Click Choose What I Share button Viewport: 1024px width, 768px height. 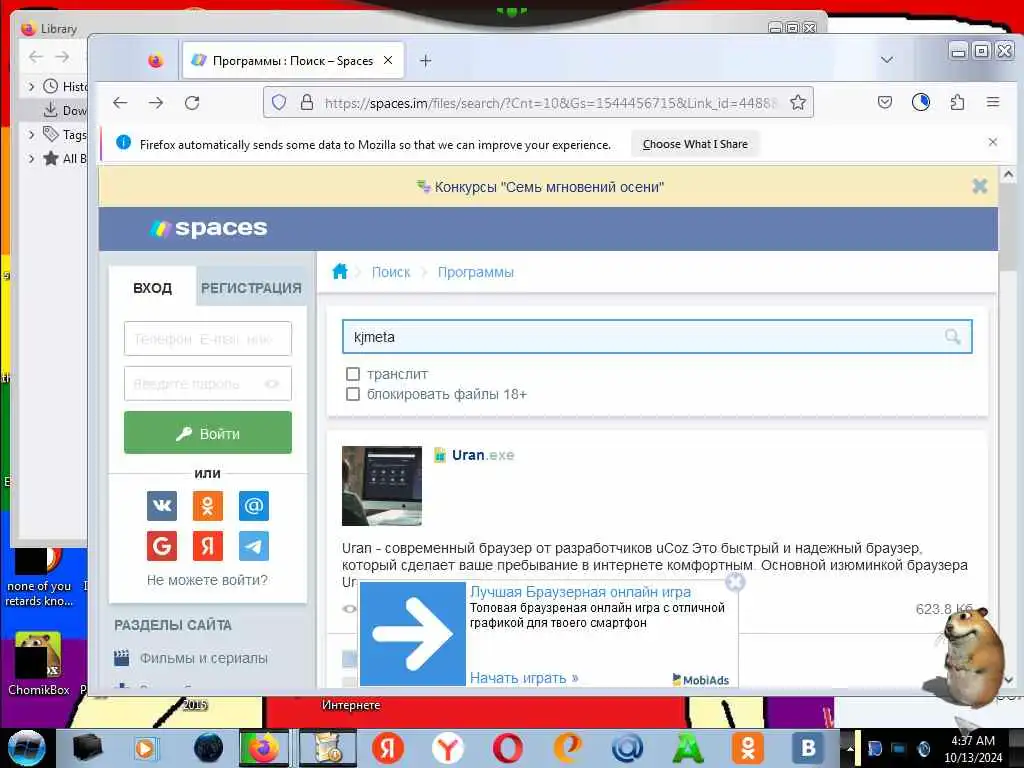tap(695, 144)
